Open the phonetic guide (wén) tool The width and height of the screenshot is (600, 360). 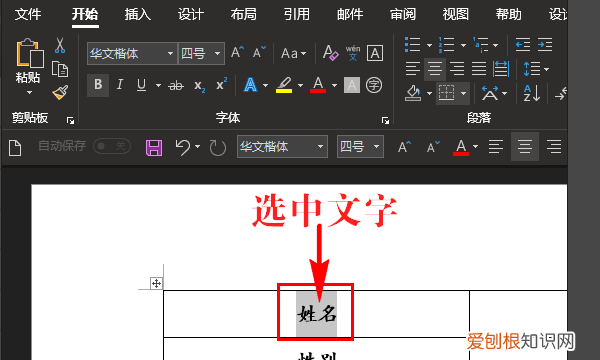click(x=353, y=53)
